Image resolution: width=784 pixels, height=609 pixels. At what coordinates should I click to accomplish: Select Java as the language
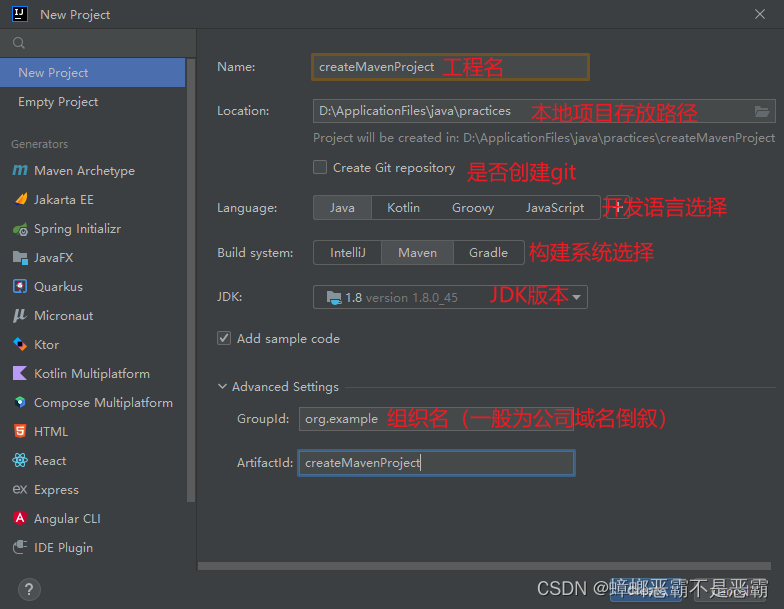(342, 208)
